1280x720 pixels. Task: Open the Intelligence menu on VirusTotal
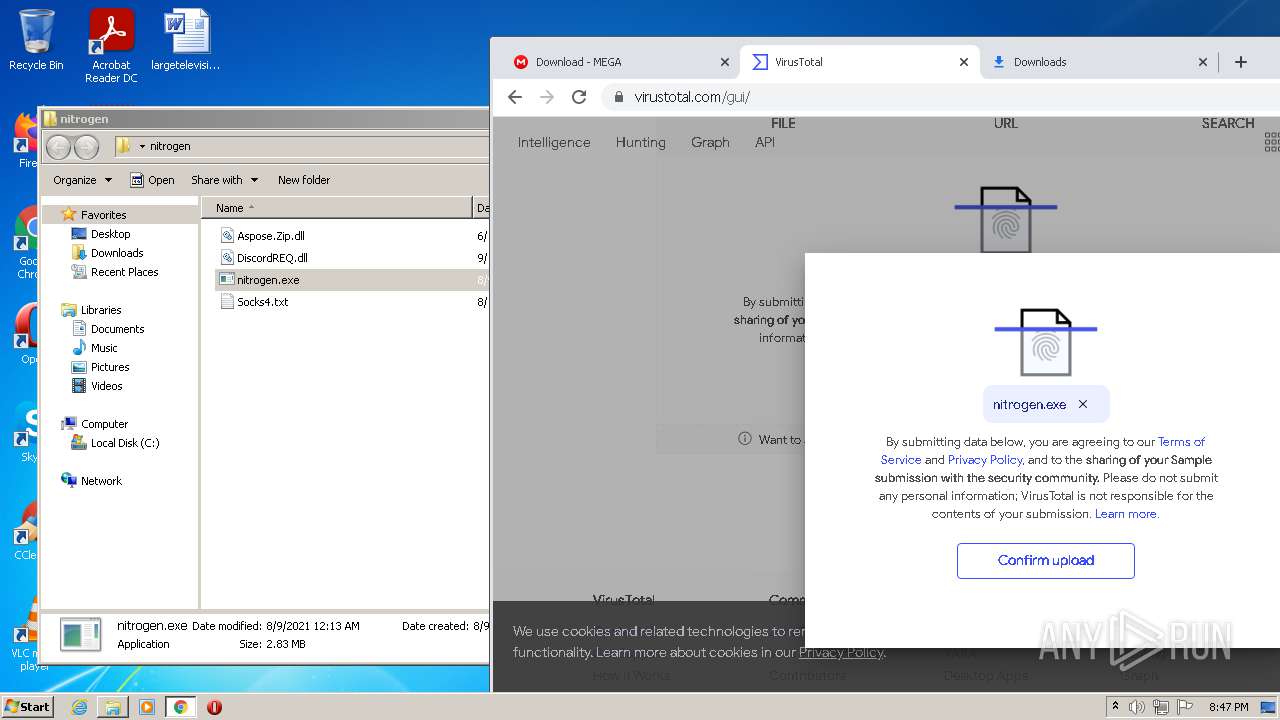[554, 142]
